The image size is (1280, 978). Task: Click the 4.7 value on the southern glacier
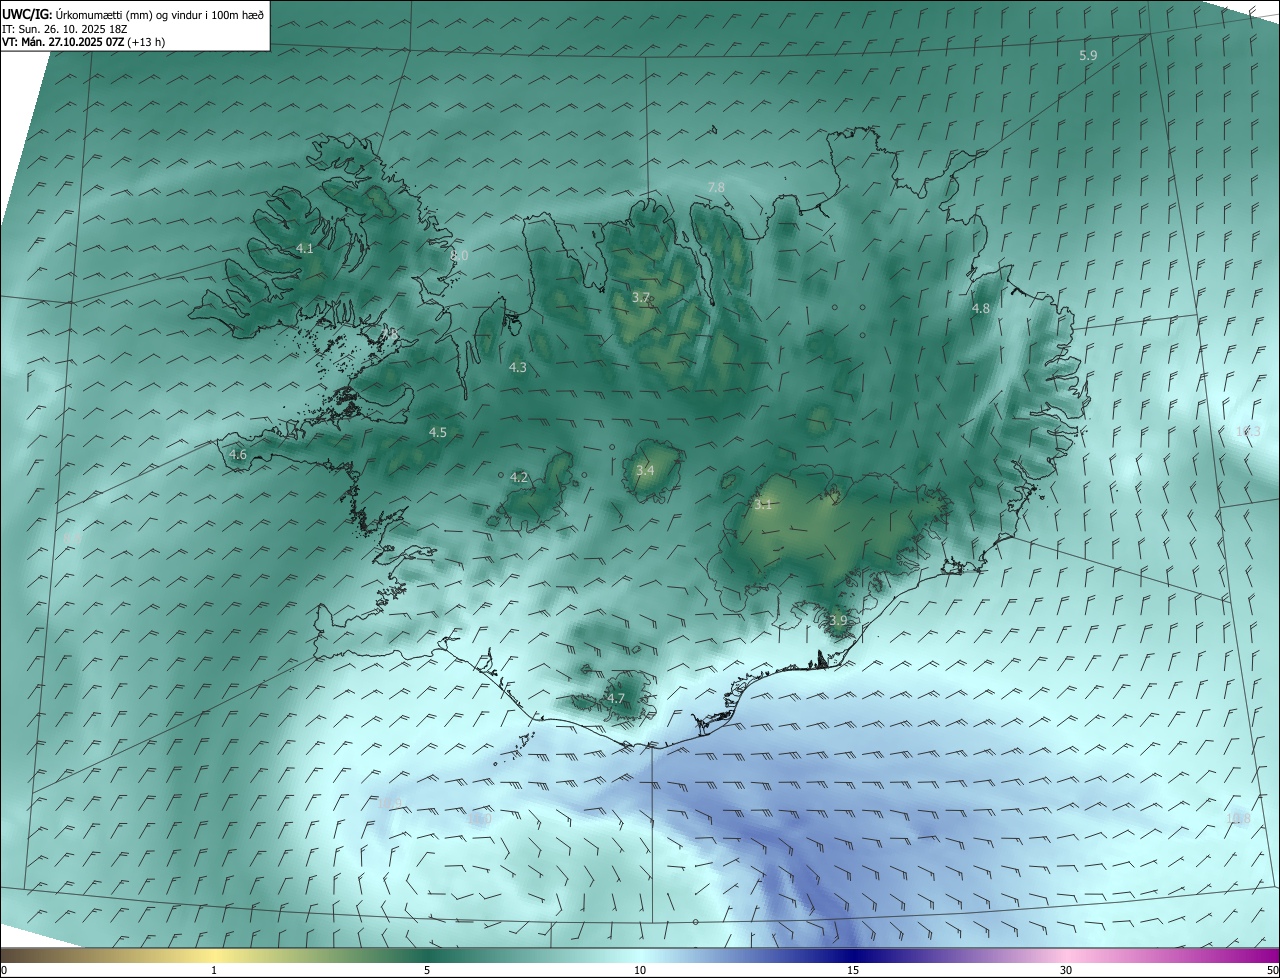[x=616, y=698]
